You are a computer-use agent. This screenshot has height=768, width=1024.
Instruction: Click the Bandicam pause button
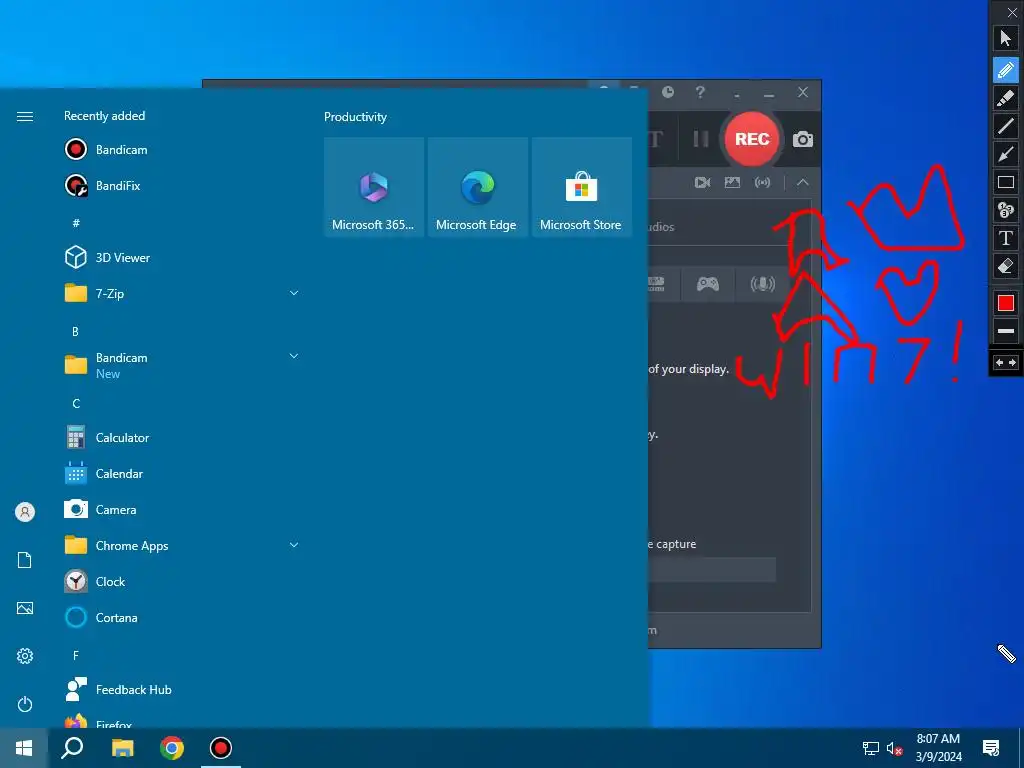(x=700, y=139)
